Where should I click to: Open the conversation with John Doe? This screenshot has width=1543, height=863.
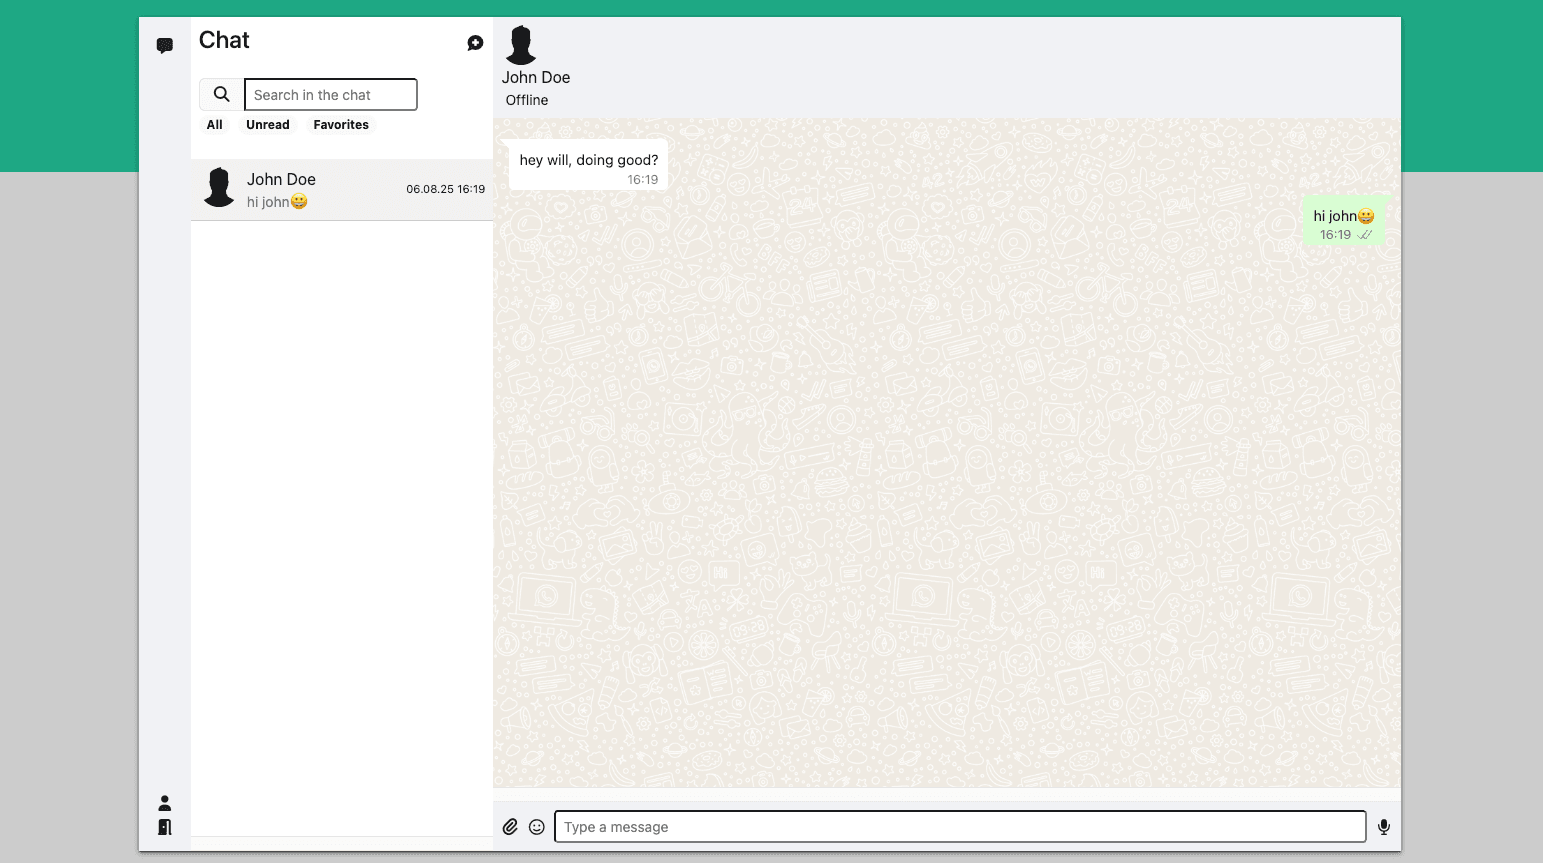point(340,188)
